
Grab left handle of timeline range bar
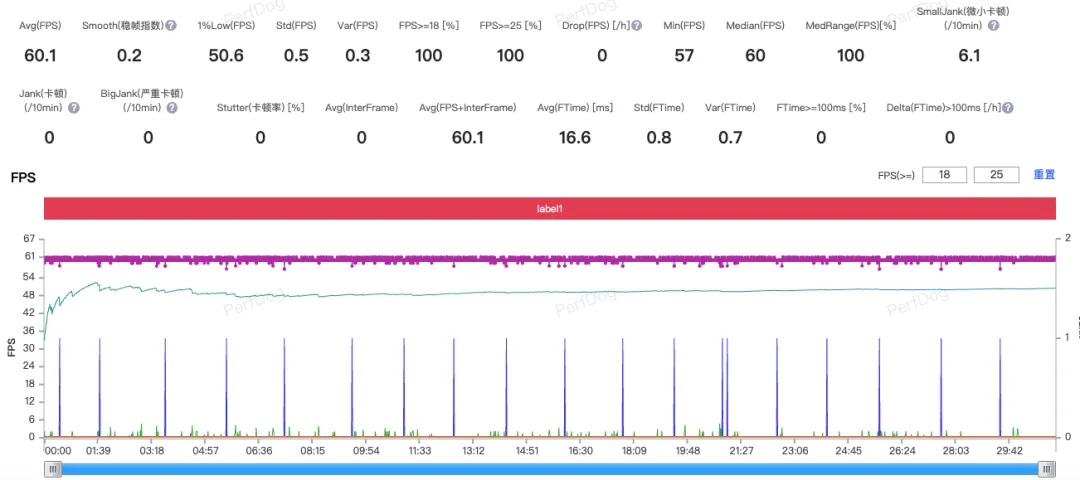click(52, 469)
